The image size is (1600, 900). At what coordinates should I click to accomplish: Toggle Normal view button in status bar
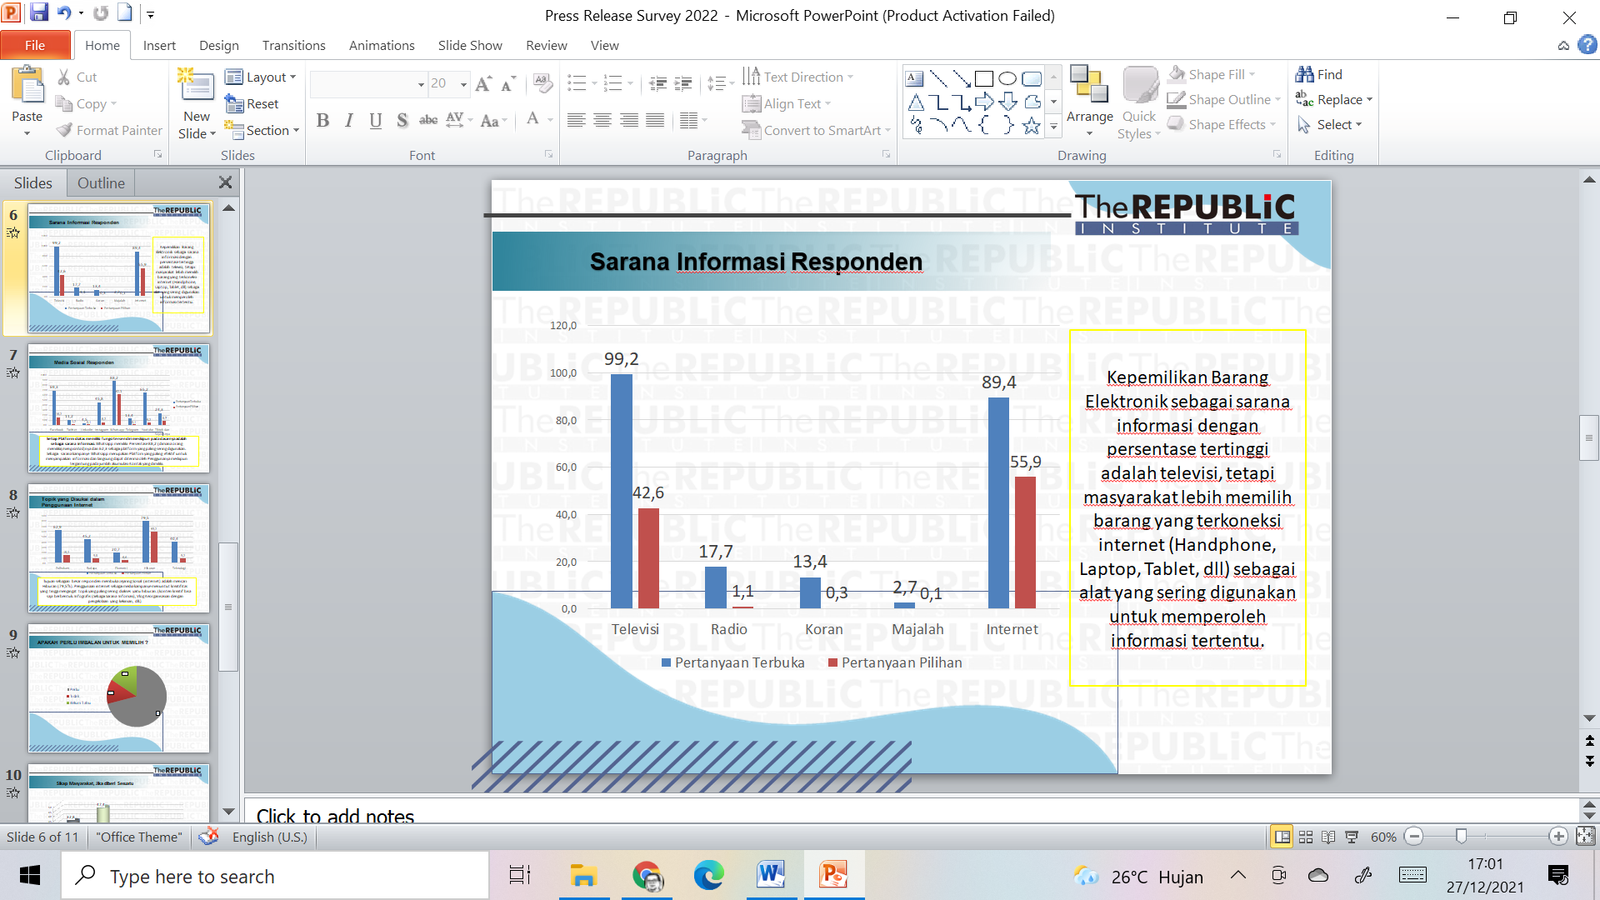pos(1281,837)
